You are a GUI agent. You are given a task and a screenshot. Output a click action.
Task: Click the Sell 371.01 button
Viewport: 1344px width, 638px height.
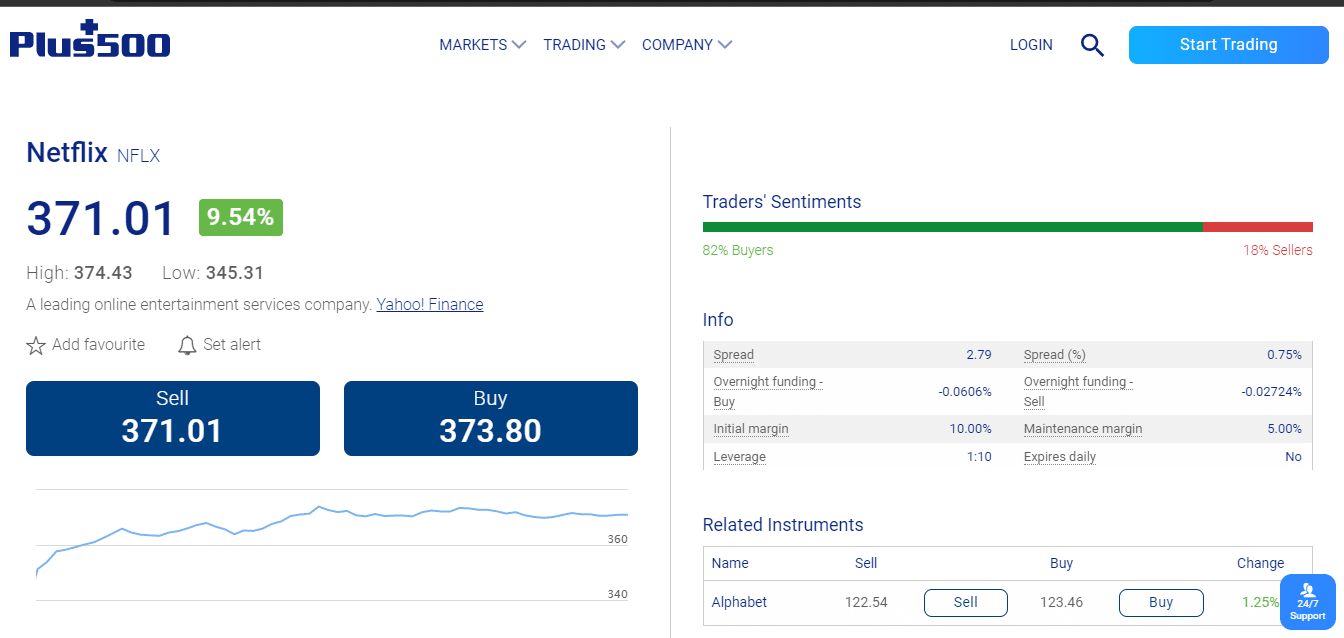click(173, 418)
